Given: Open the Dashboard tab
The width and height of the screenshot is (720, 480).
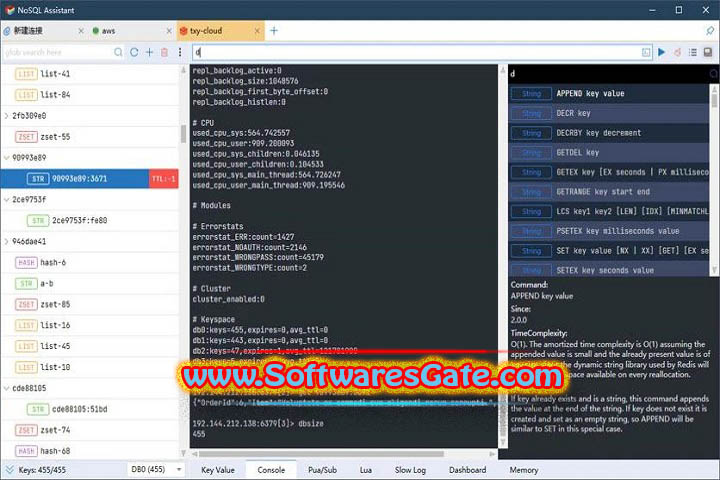Looking at the screenshot, I should (x=467, y=470).
